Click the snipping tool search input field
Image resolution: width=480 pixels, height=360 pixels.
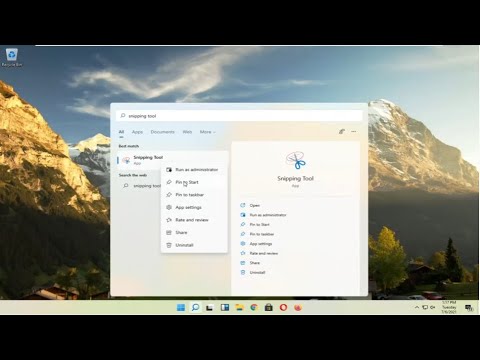pos(239,116)
